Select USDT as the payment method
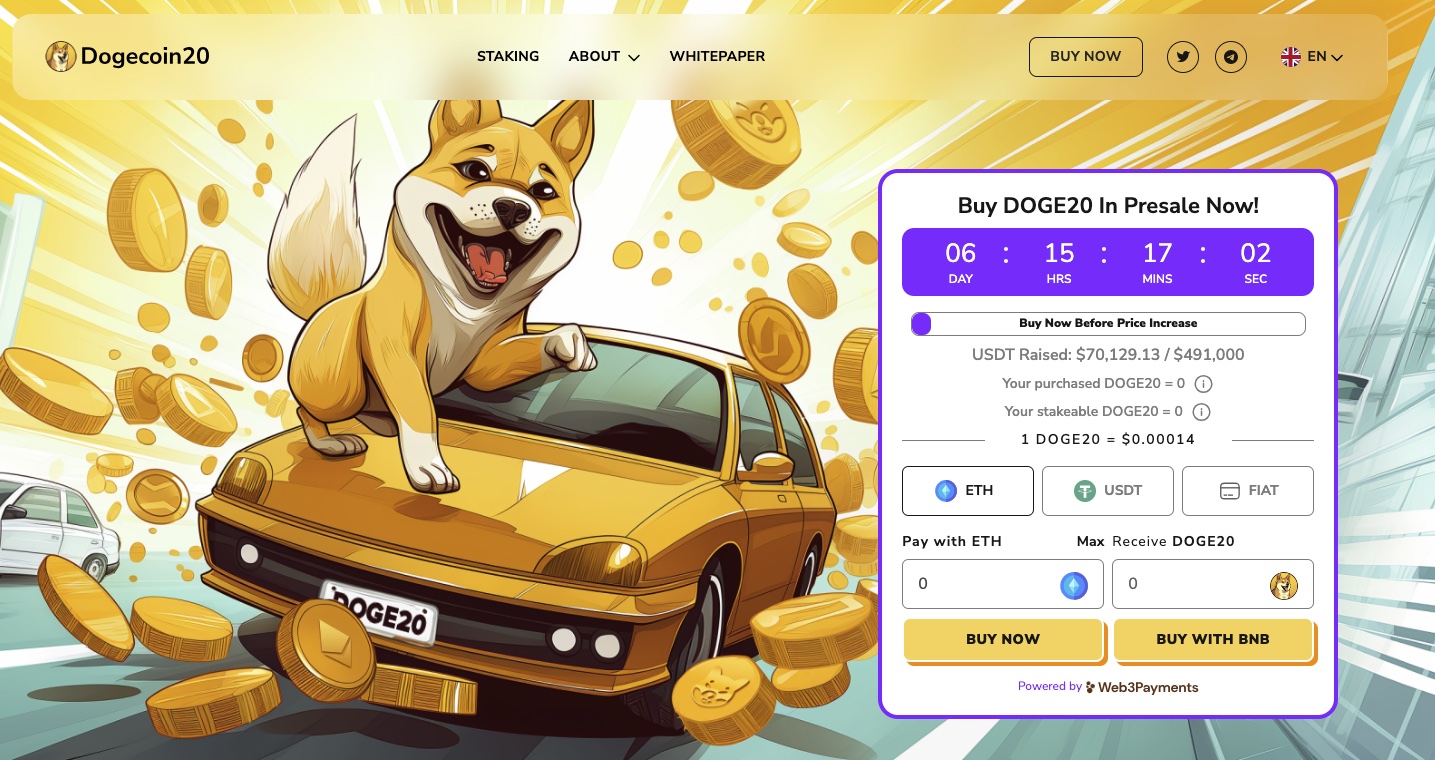Viewport: 1435px width, 760px height. [1108, 491]
